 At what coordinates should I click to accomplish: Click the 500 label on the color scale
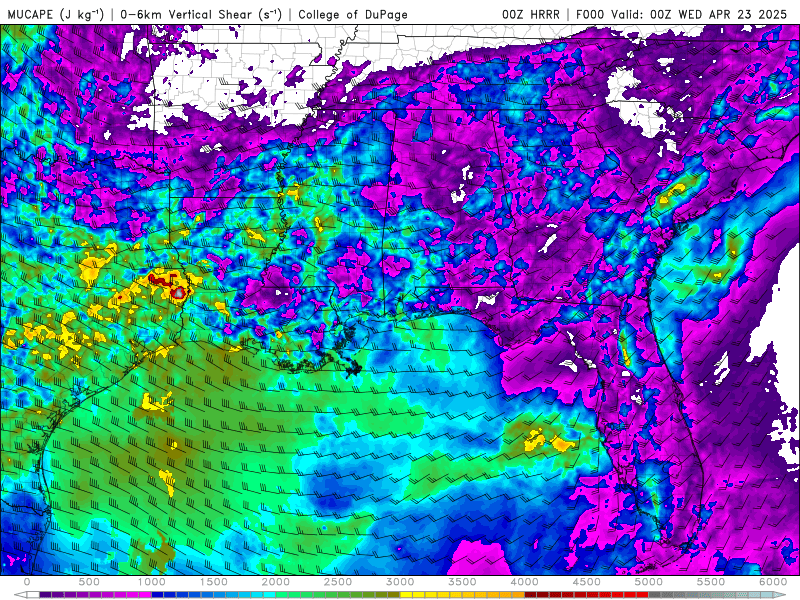pos(89,582)
